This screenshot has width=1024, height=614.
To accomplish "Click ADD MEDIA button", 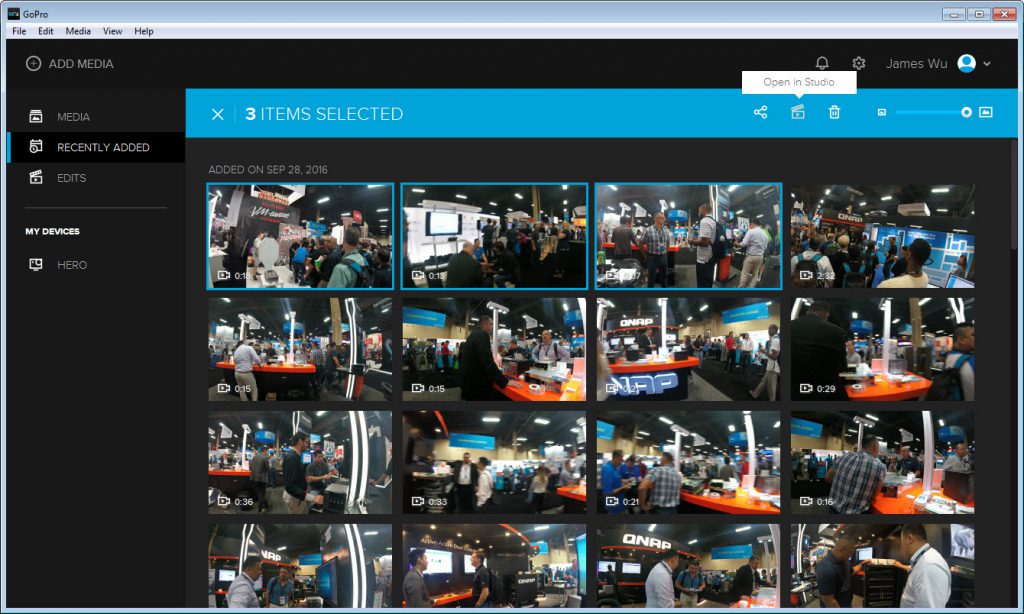I will pyautogui.click(x=69, y=63).
